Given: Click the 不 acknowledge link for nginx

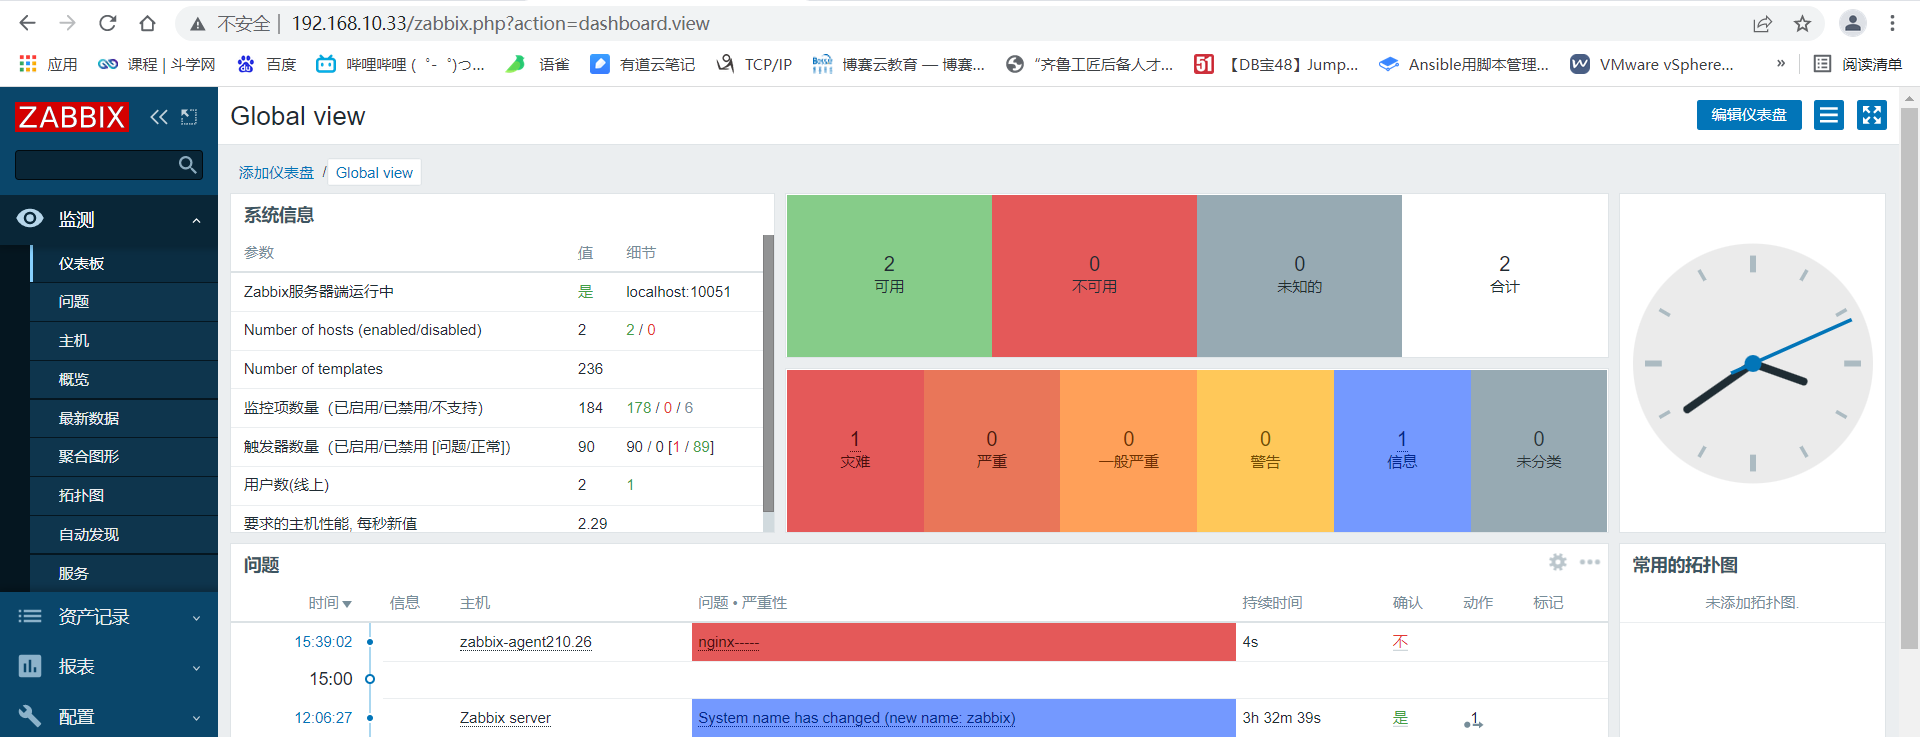Looking at the screenshot, I should click(x=1400, y=642).
